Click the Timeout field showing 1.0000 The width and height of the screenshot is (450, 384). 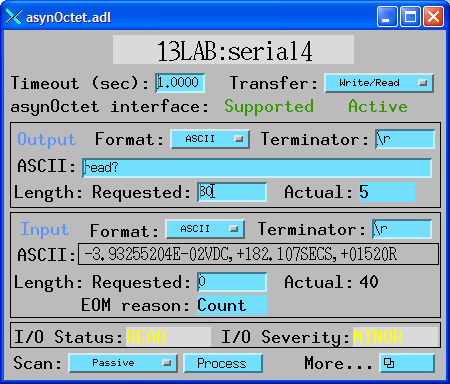pos(180,83)
